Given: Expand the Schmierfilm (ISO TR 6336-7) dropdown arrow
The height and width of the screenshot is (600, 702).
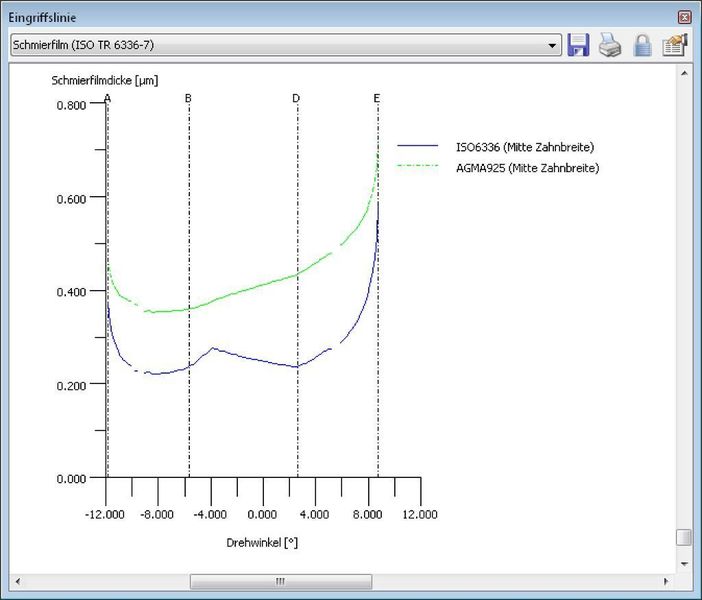Looking at the screenshot, I should pos(554,46).
